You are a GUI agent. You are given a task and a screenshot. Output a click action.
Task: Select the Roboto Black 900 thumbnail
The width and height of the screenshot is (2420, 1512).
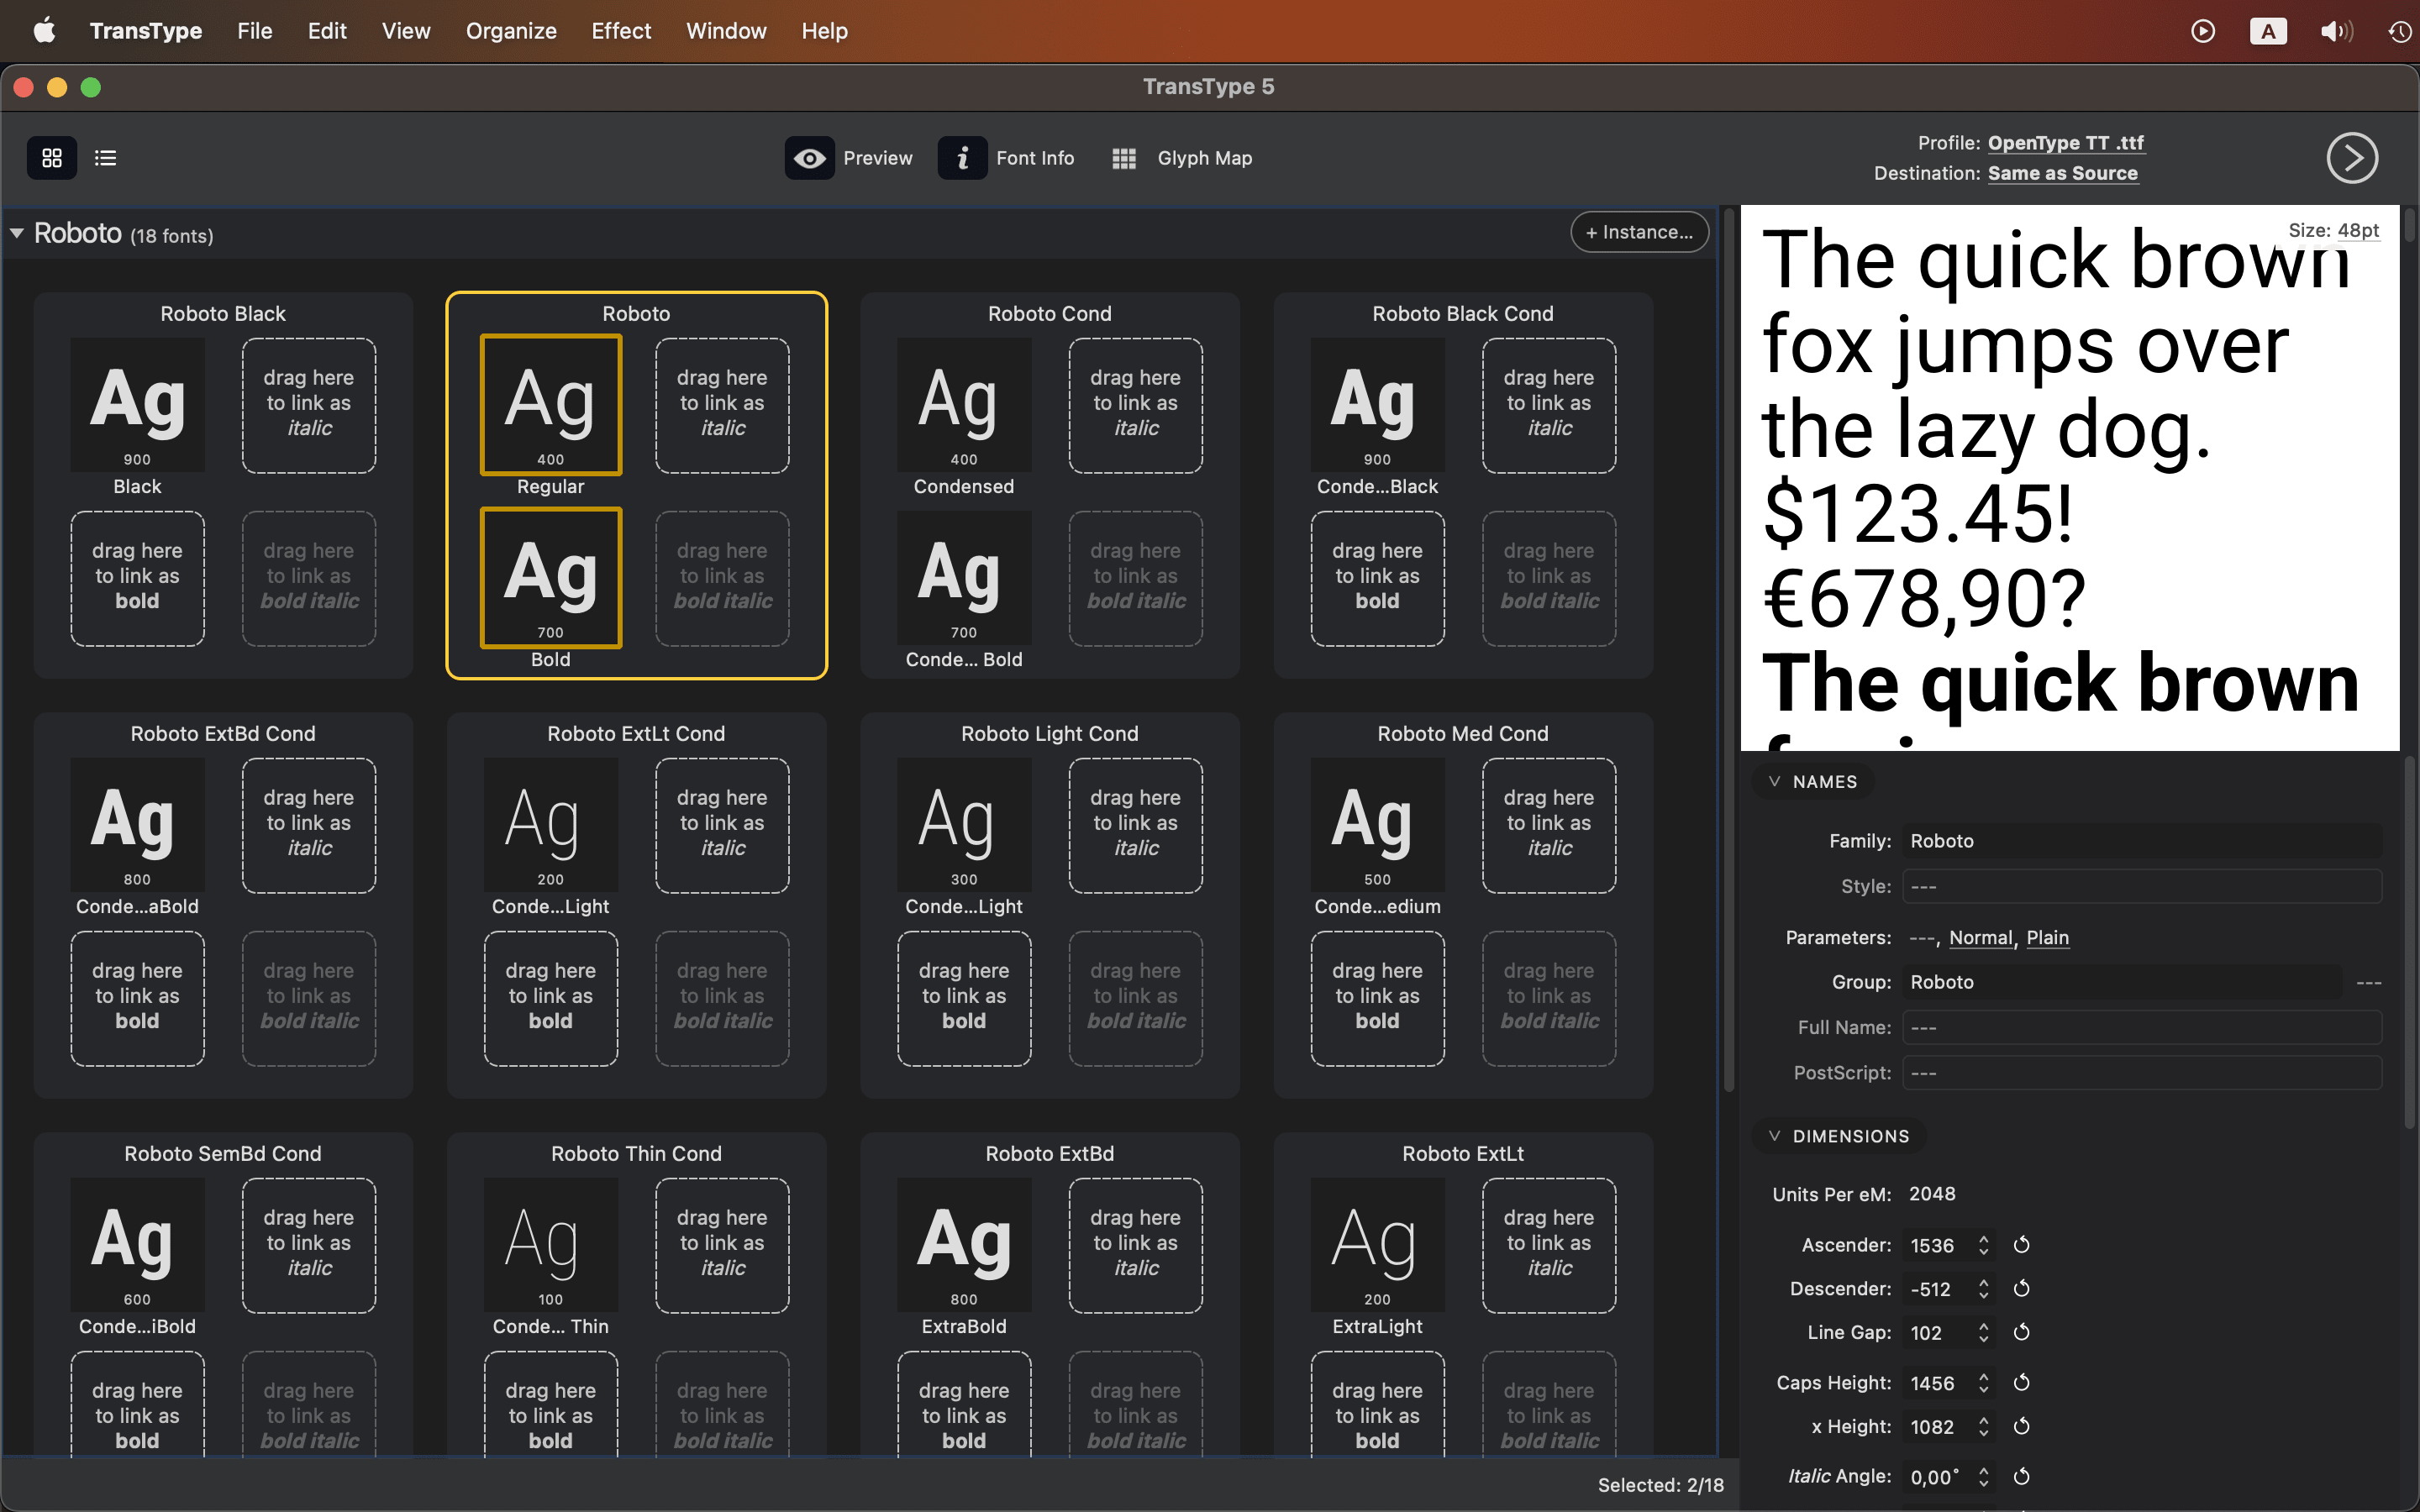tap(137, 405)
